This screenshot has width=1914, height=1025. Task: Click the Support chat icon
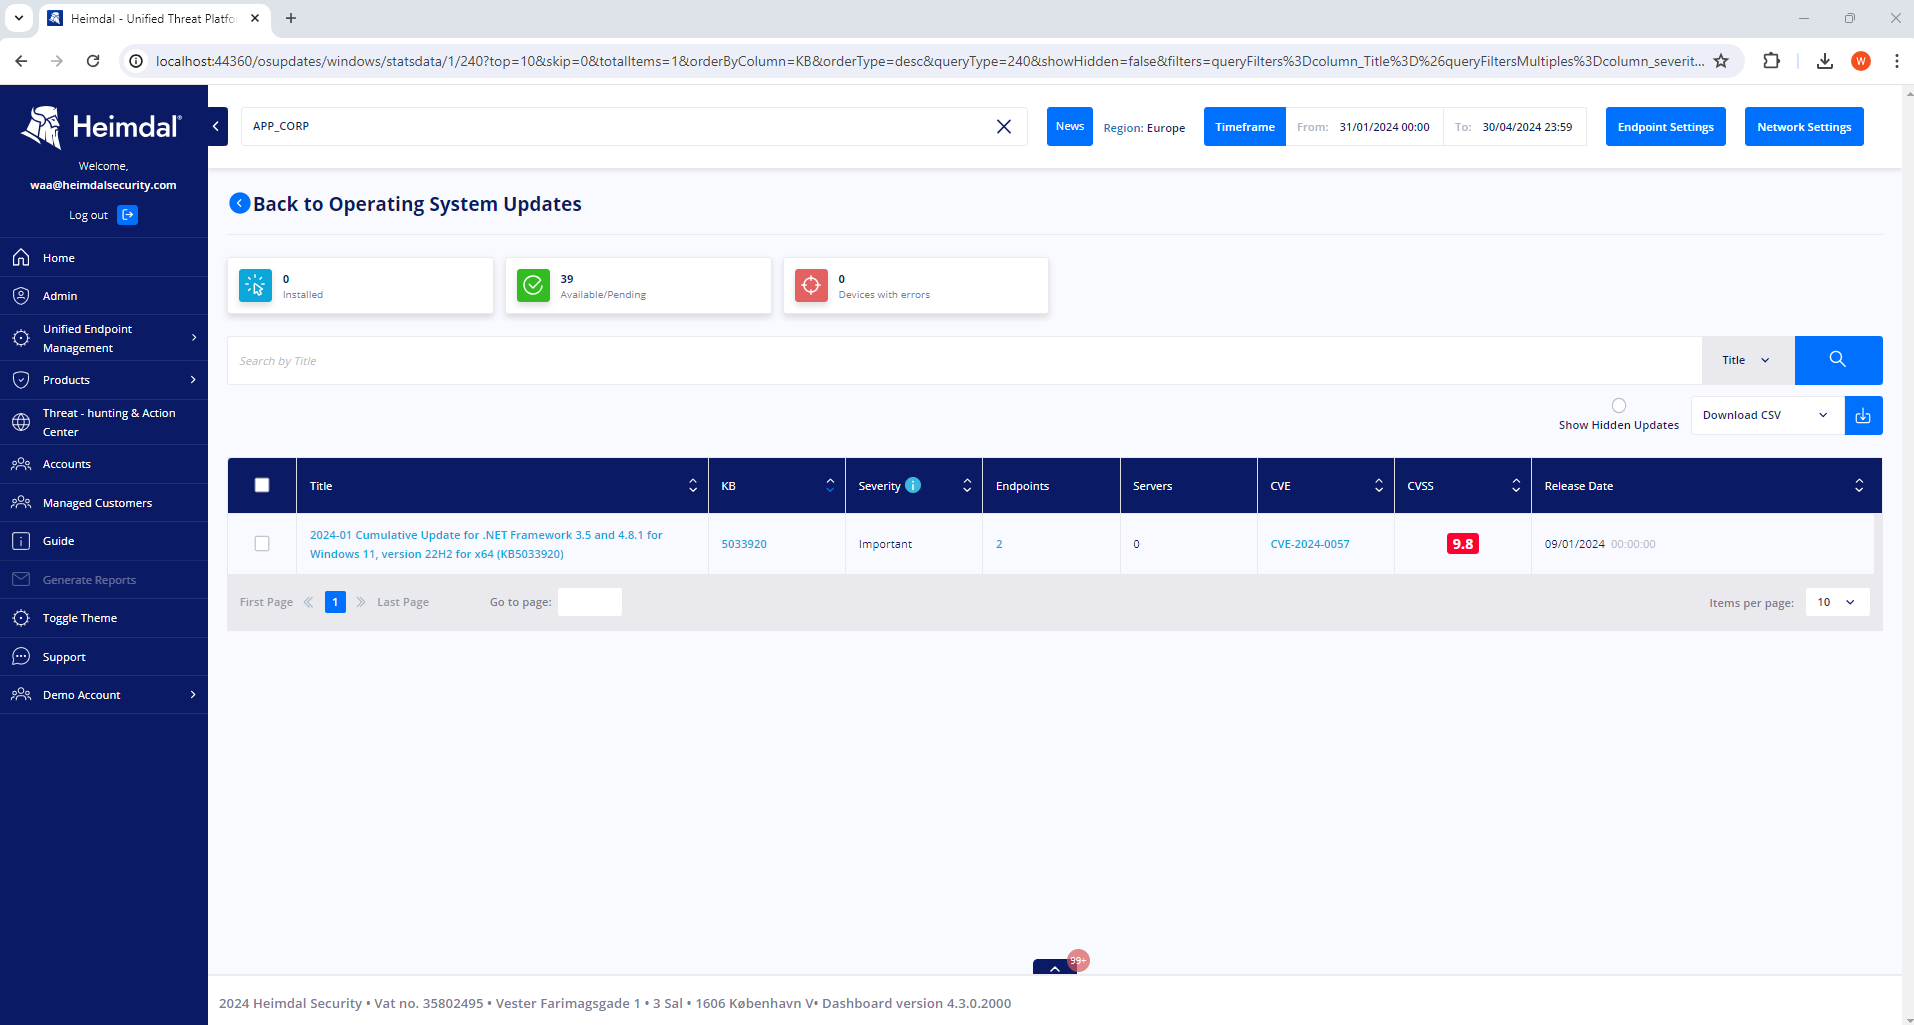21,657
